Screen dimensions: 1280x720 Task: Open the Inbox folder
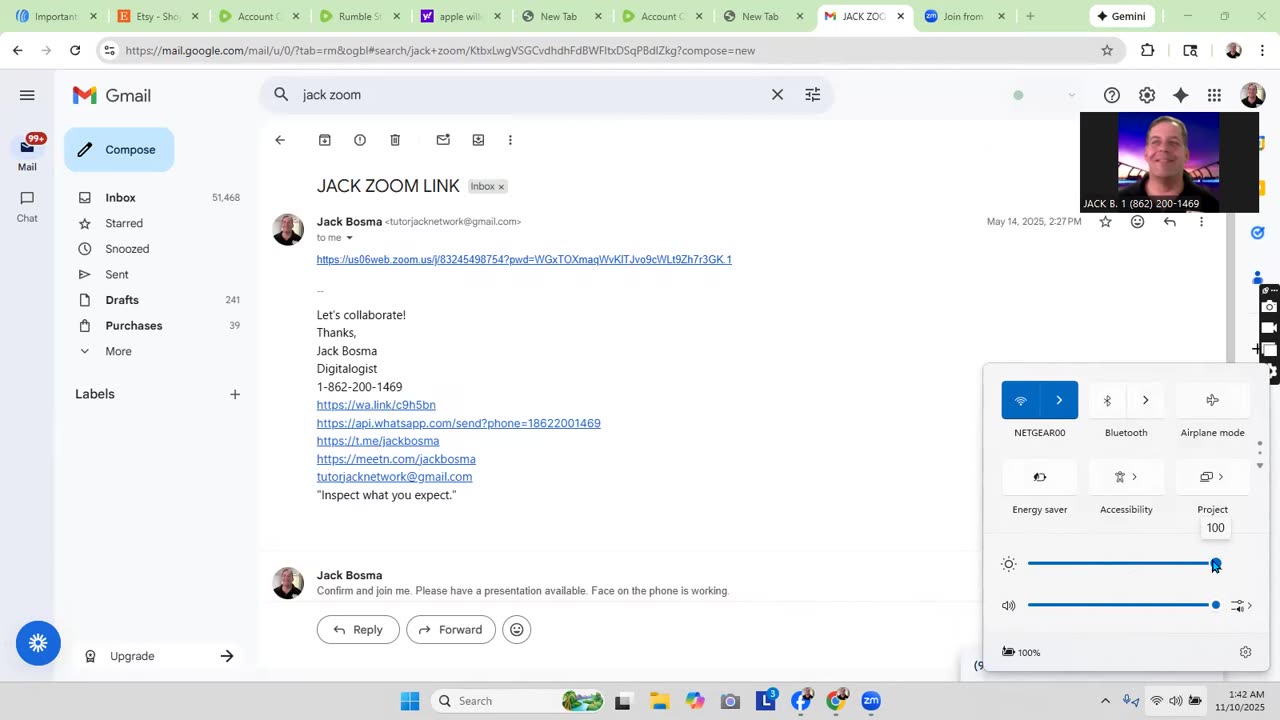click(x=120, y=198)
